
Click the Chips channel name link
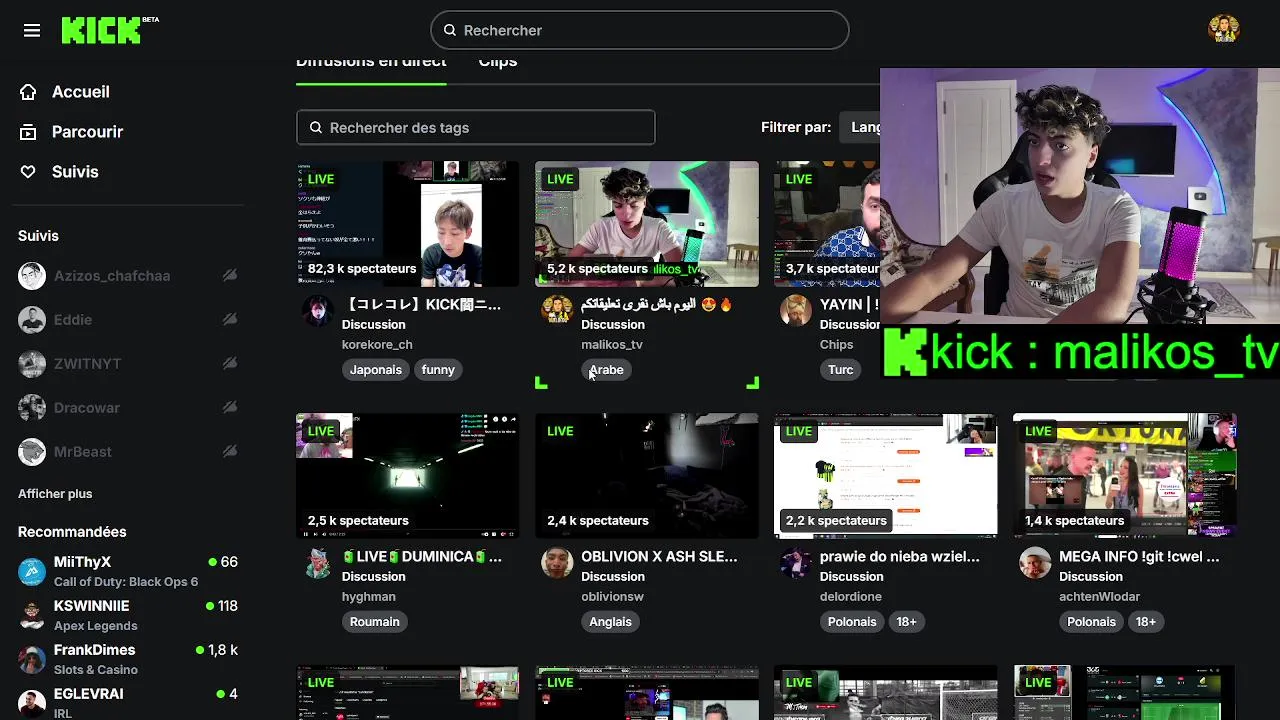pyautogui.click(x=836, y=345)
